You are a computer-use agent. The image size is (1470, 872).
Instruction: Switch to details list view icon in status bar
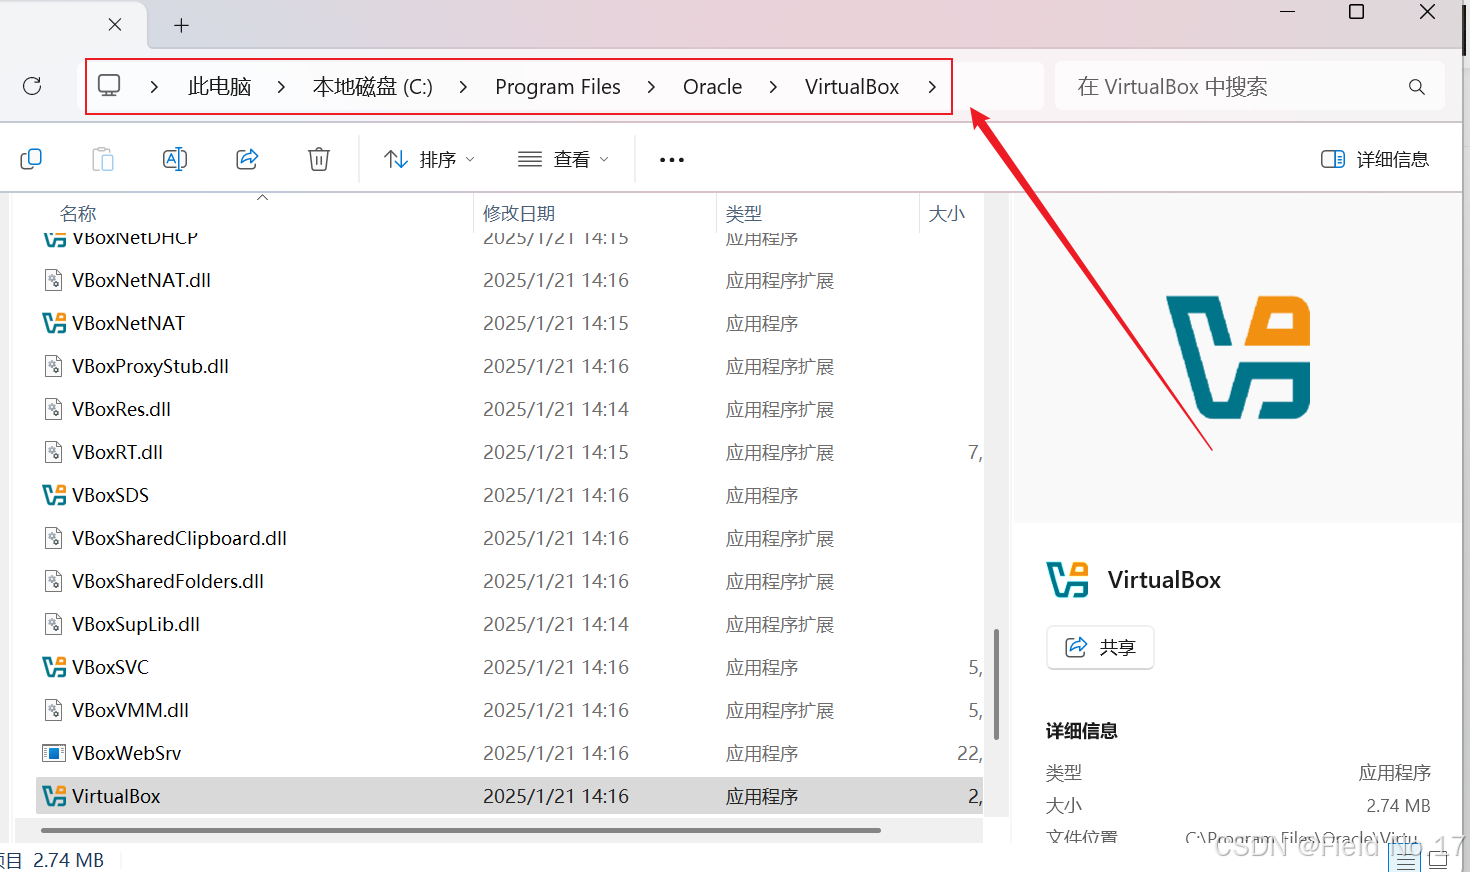click(x=1405, y=860)
